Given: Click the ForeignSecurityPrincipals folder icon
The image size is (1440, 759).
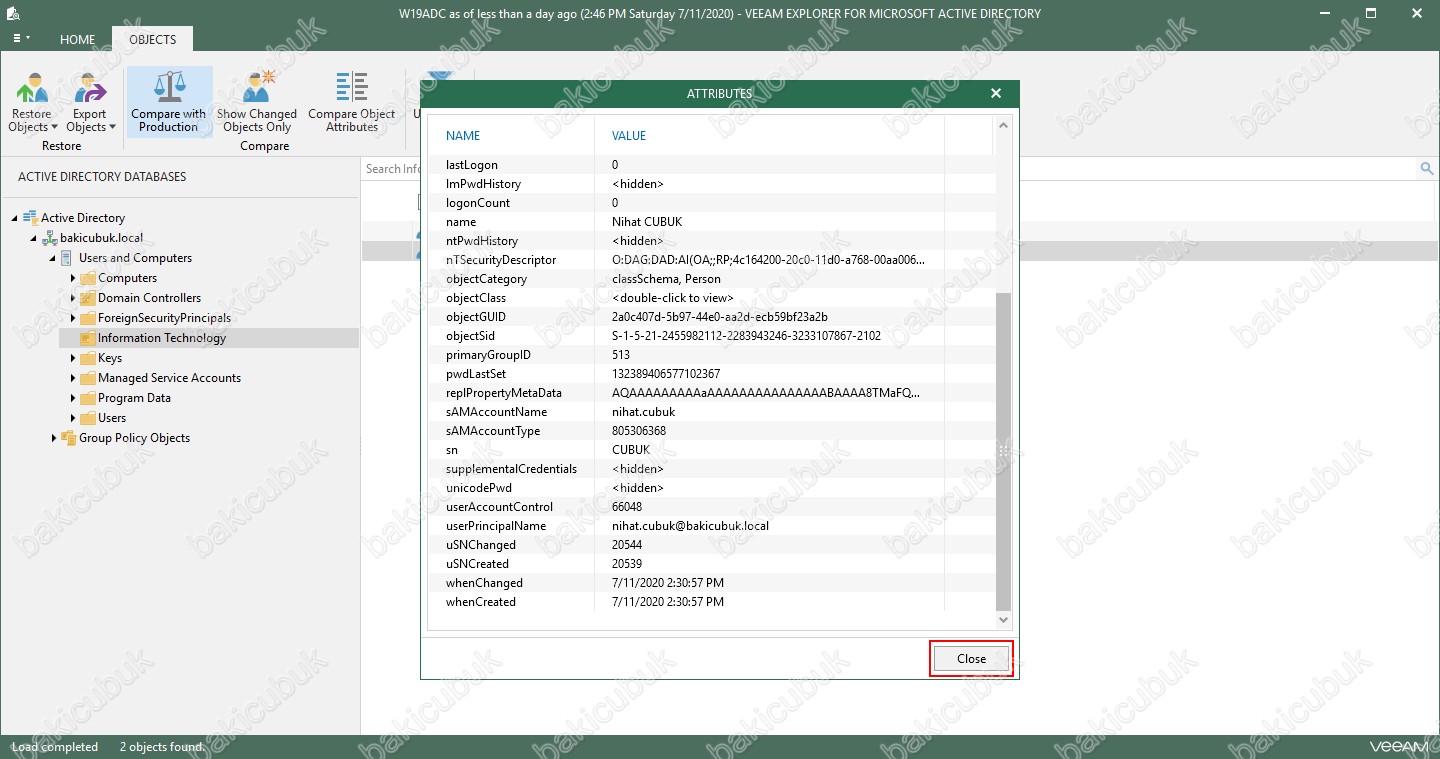Looking at the screenshot, I should 88,318.
